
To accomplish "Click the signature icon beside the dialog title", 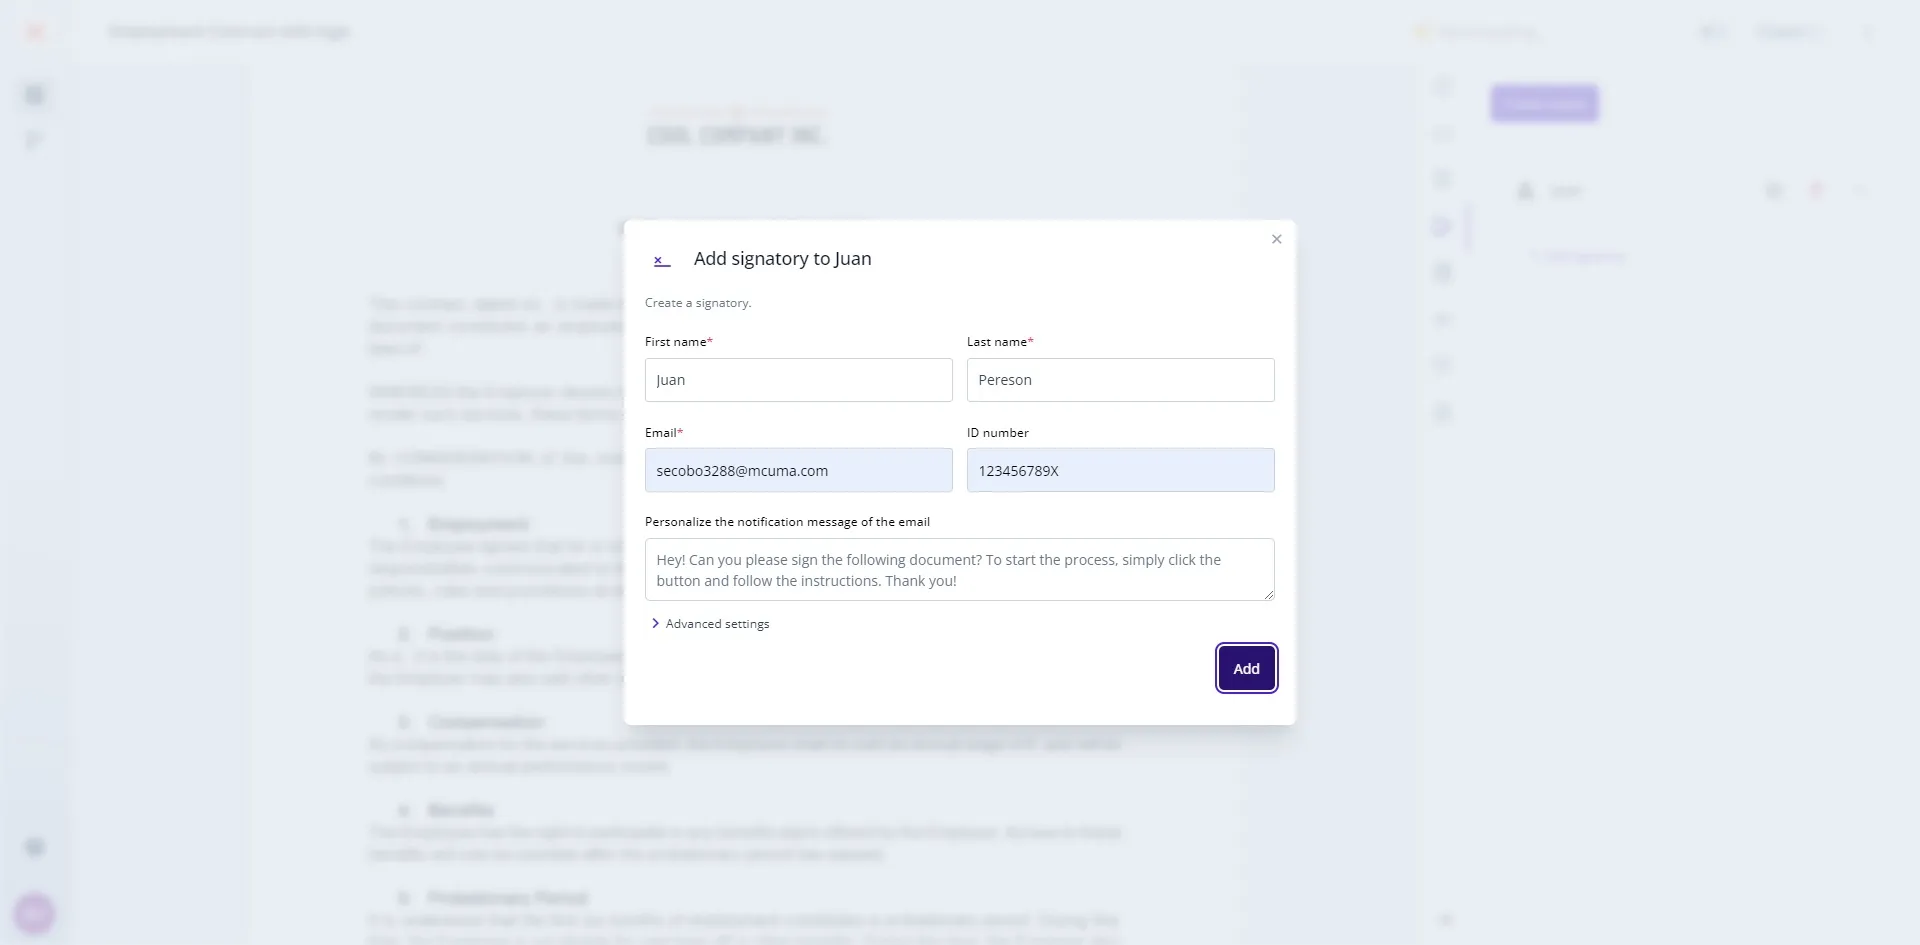I will click(661, 260).
